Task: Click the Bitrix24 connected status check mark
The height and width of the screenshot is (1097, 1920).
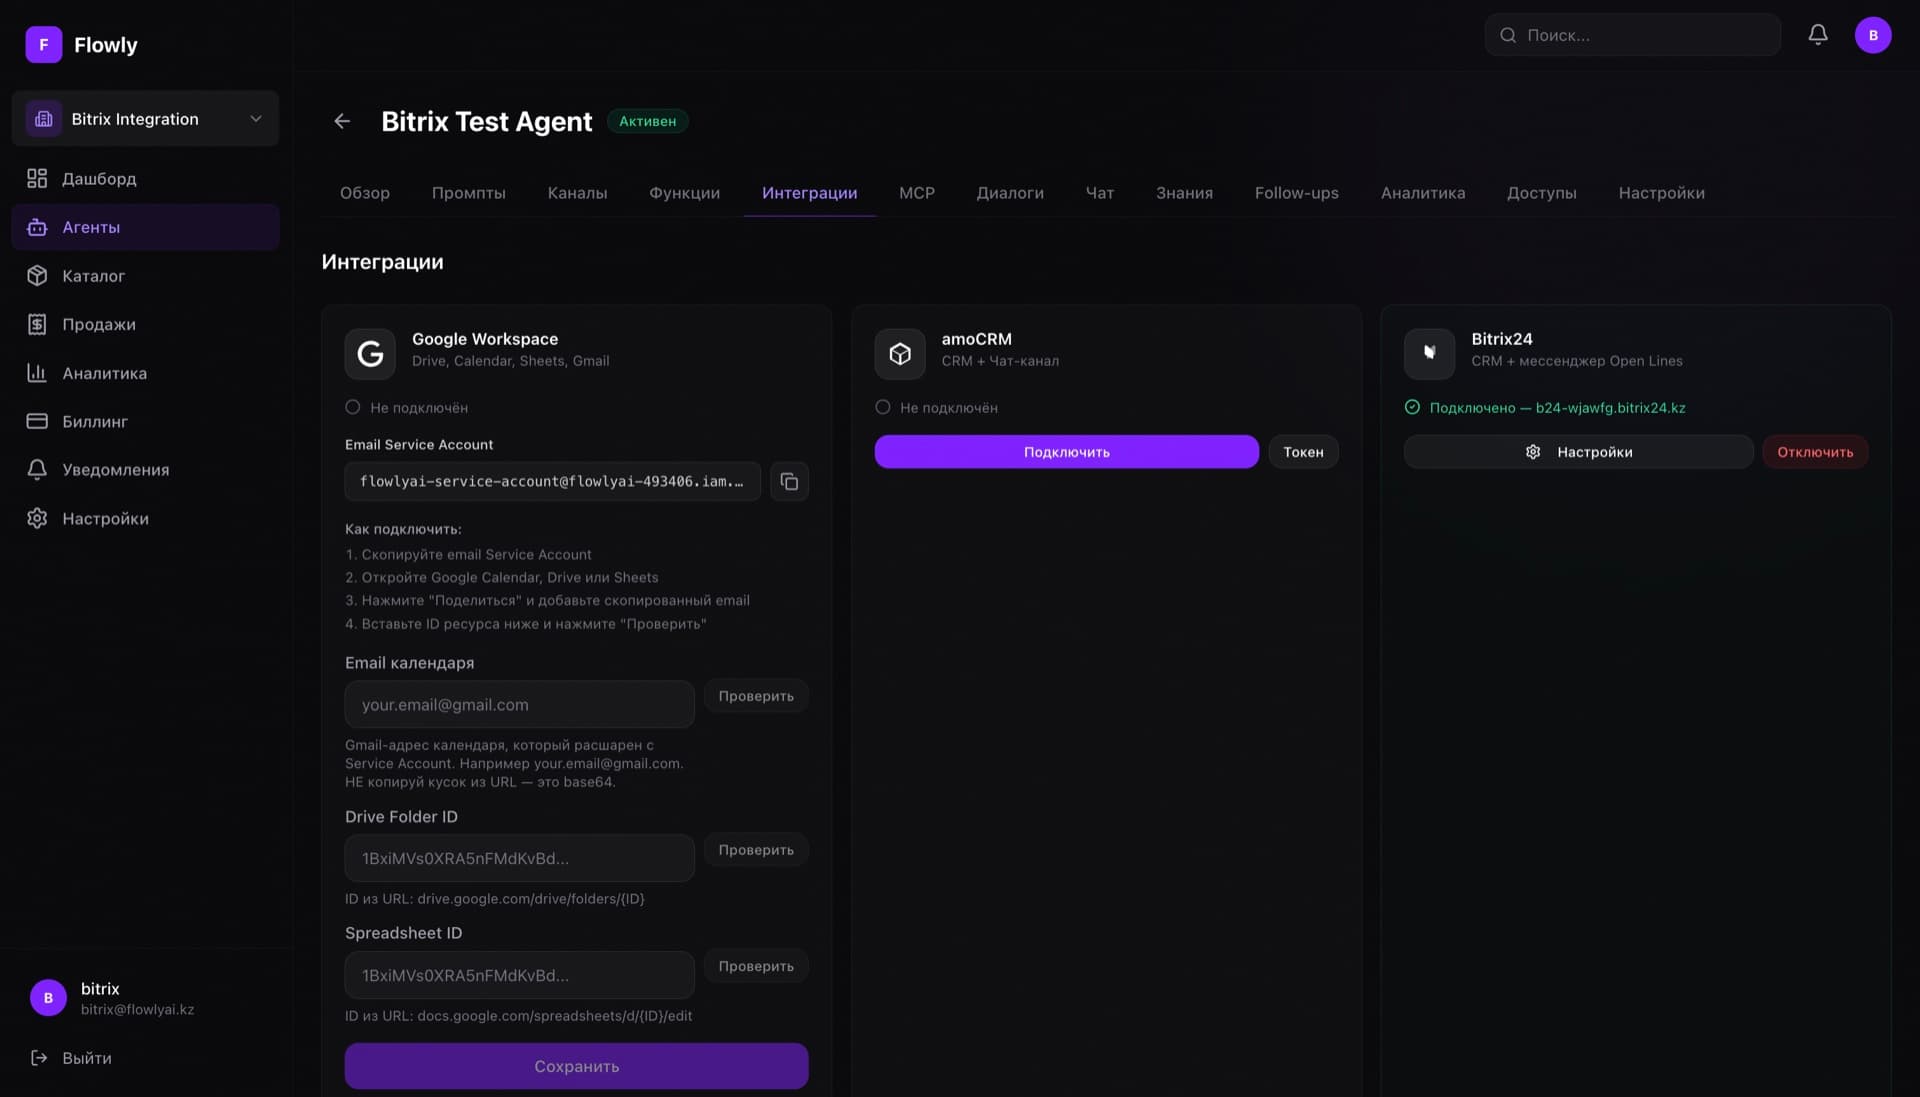Action: click(1412, 408)
